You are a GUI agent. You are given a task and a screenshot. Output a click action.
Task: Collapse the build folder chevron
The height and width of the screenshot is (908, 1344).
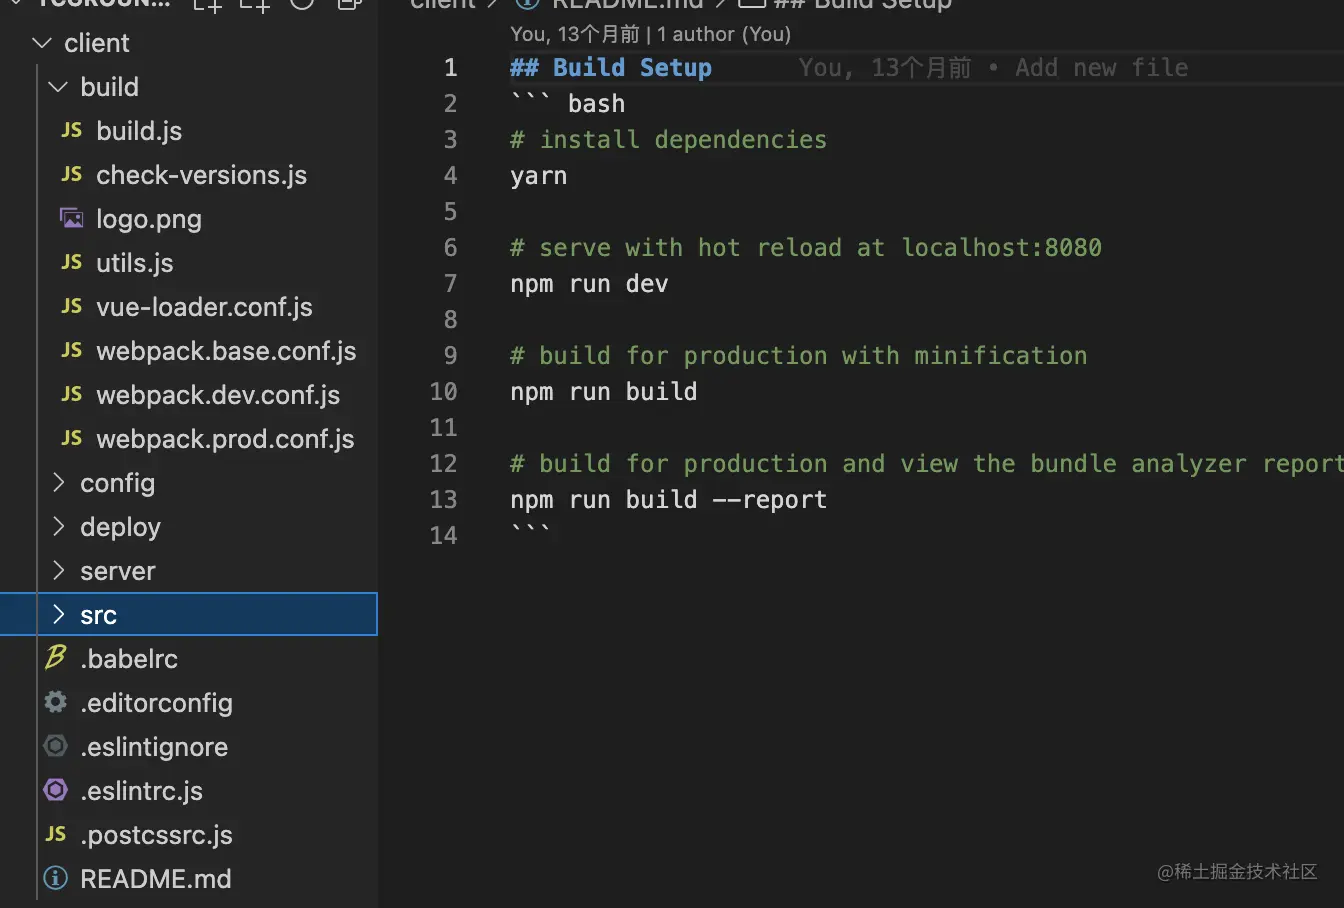[x=58, y=87]
